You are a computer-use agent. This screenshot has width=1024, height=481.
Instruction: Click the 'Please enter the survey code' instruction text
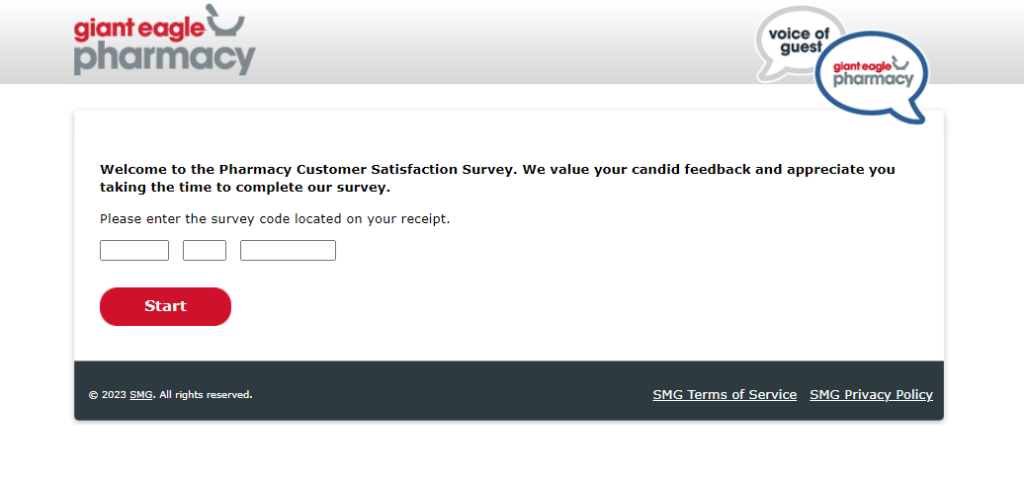pos(275,219)
